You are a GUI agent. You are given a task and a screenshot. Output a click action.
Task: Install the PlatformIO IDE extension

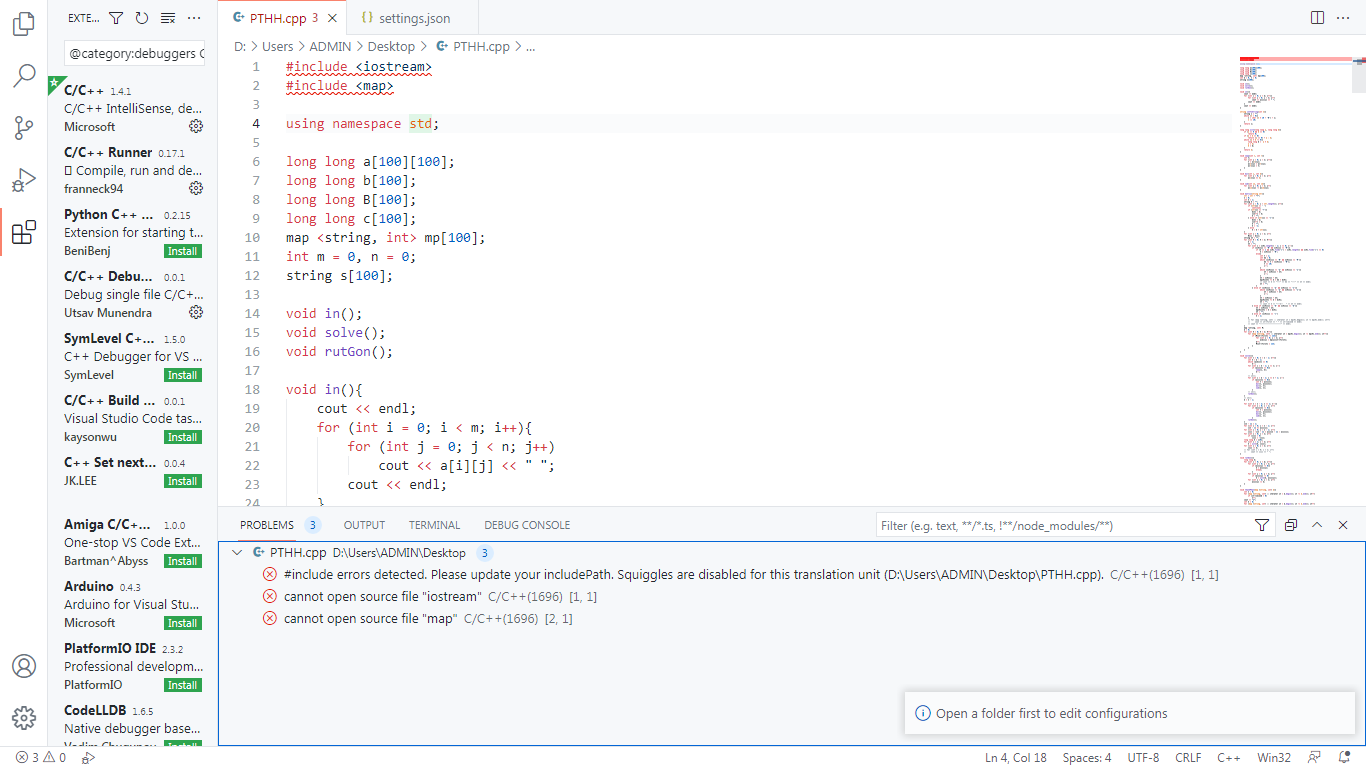pos(183,685)
